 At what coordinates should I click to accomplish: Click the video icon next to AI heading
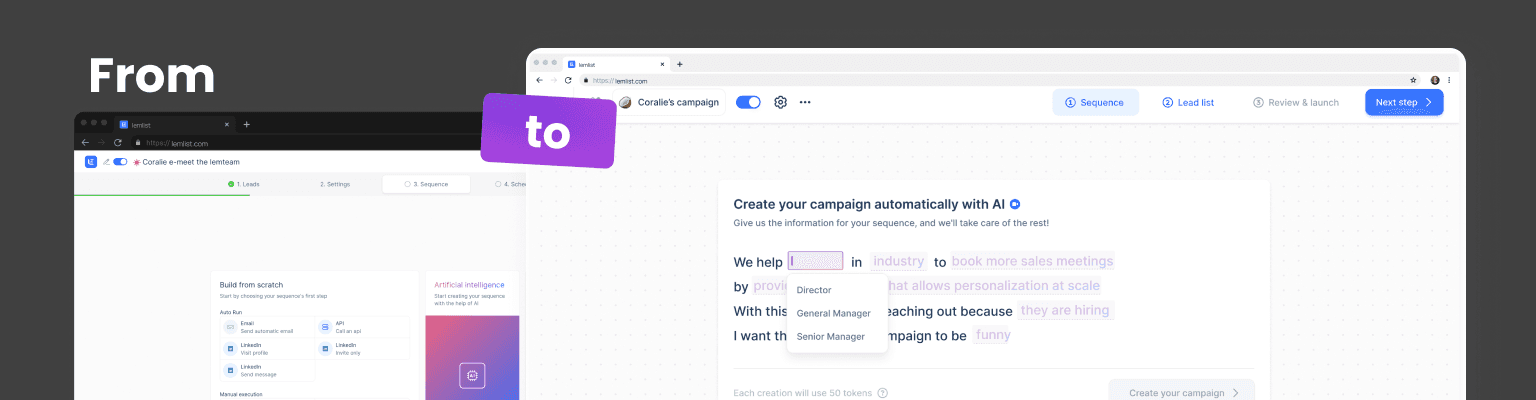(1014, 204)
